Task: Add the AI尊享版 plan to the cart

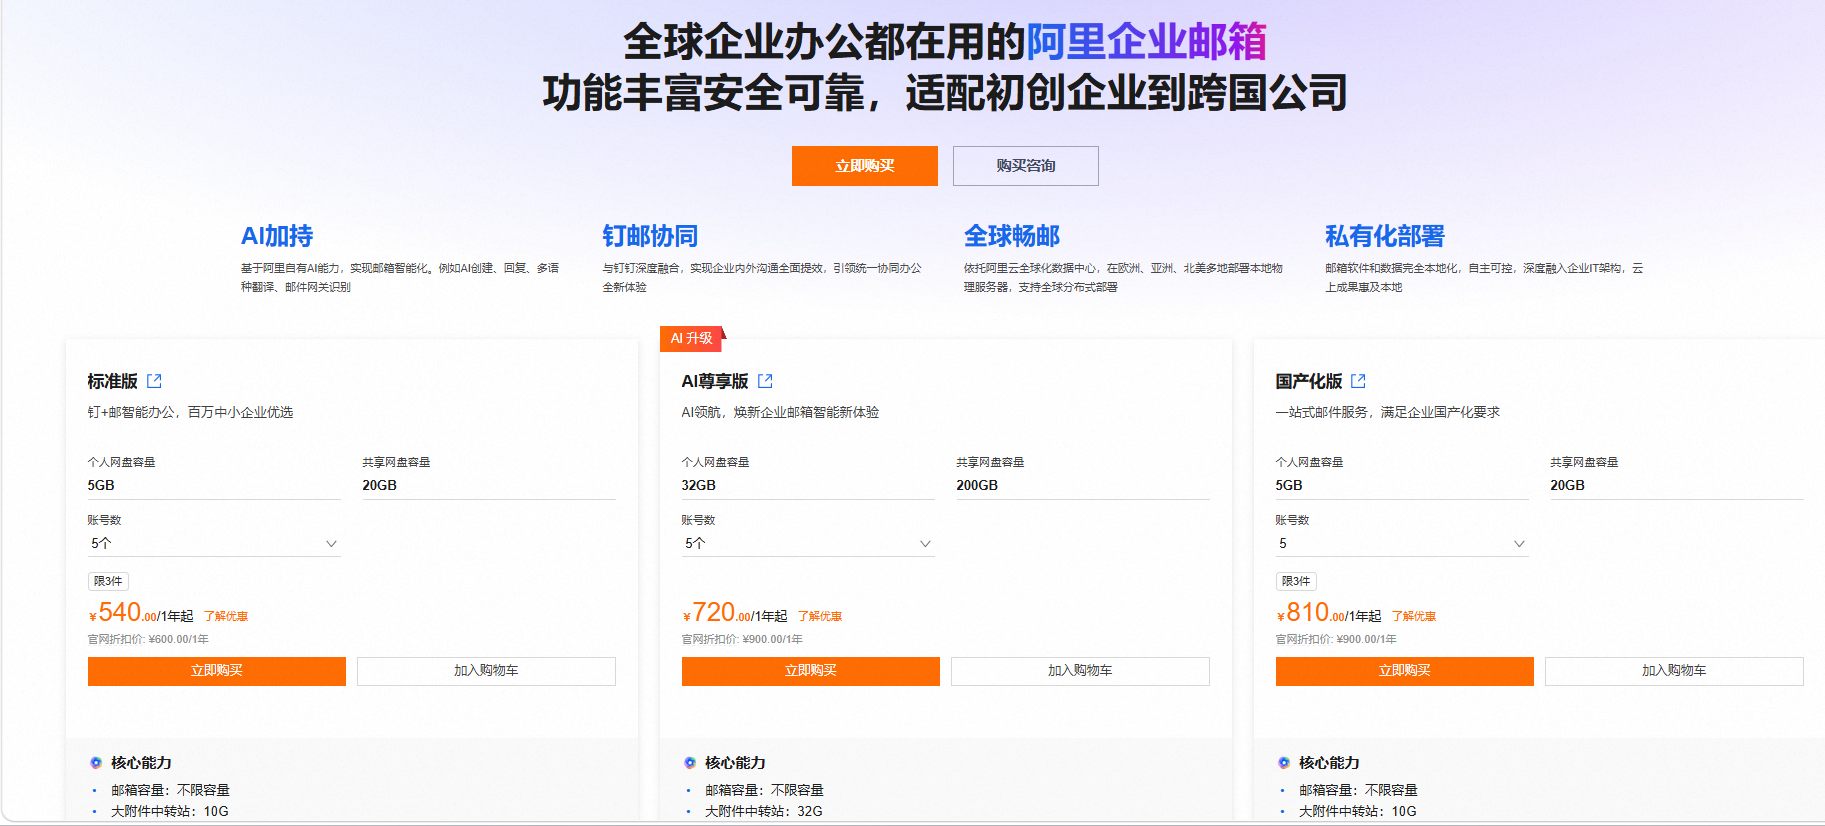Action: click(x=1080, y=671)
